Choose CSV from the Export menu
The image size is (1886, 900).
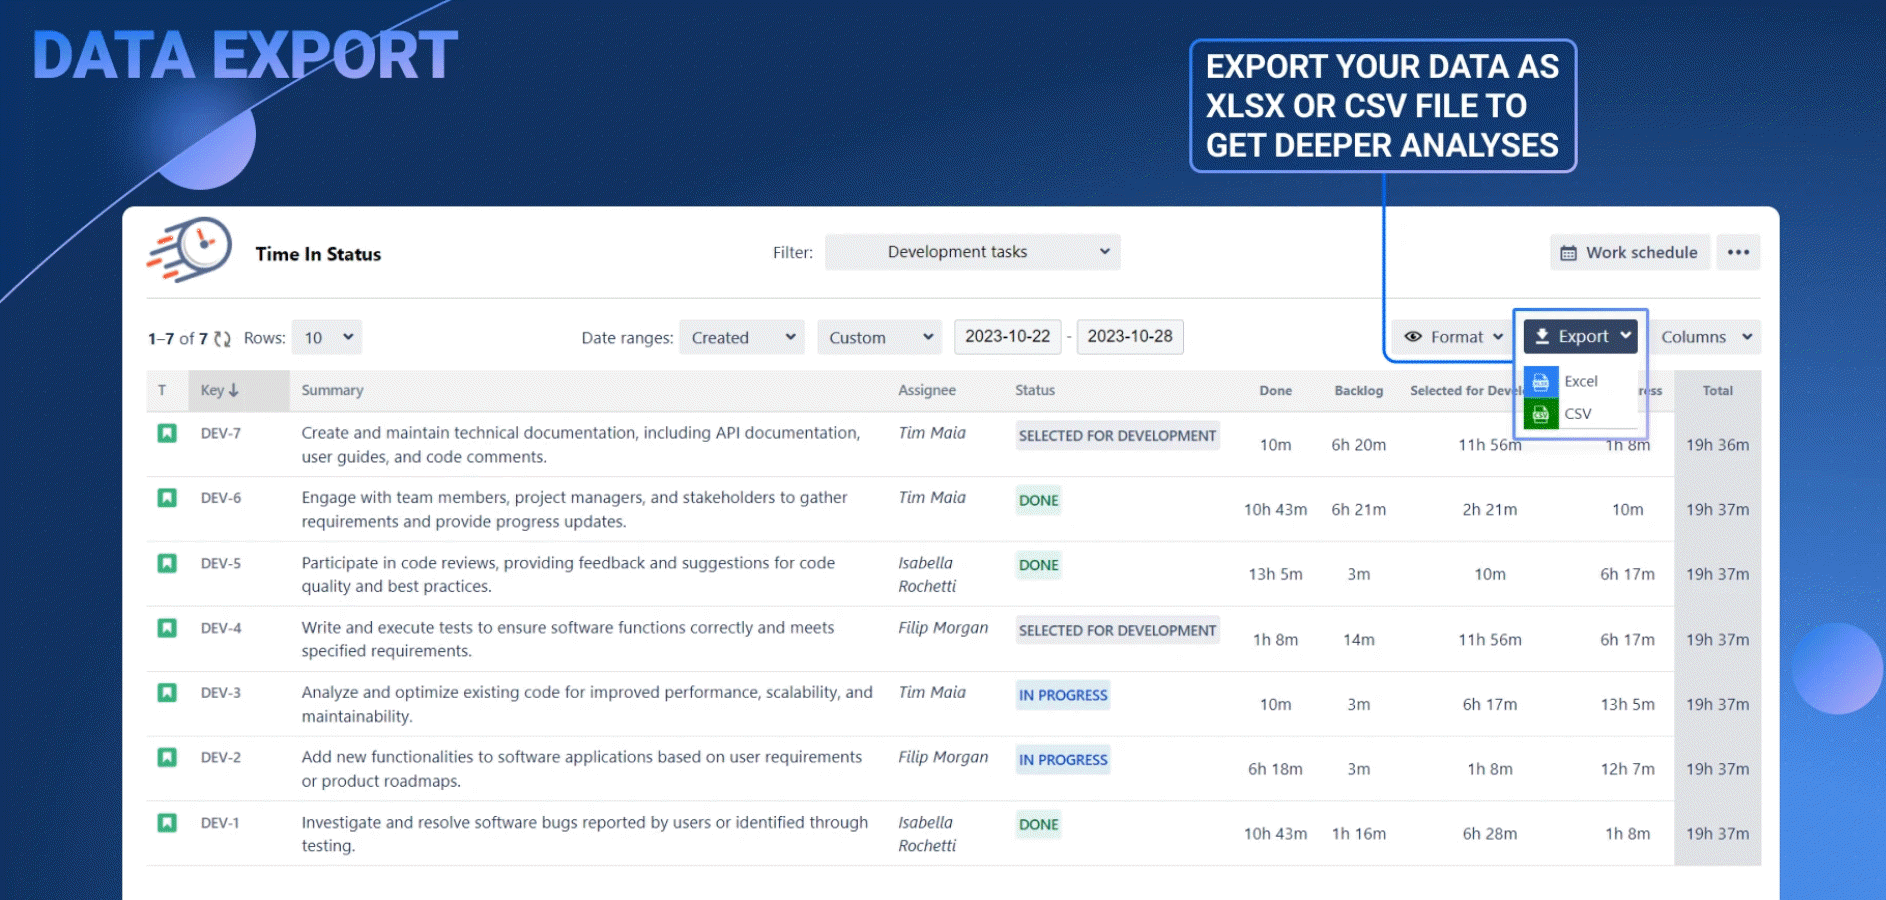(x=1578, y=413)
